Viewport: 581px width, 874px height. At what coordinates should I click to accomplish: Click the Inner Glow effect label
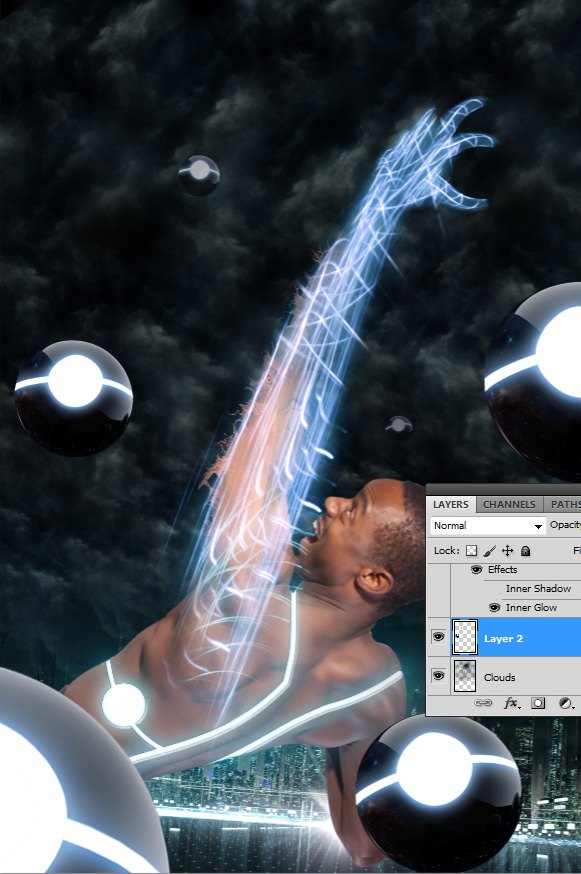pos(531,608)
